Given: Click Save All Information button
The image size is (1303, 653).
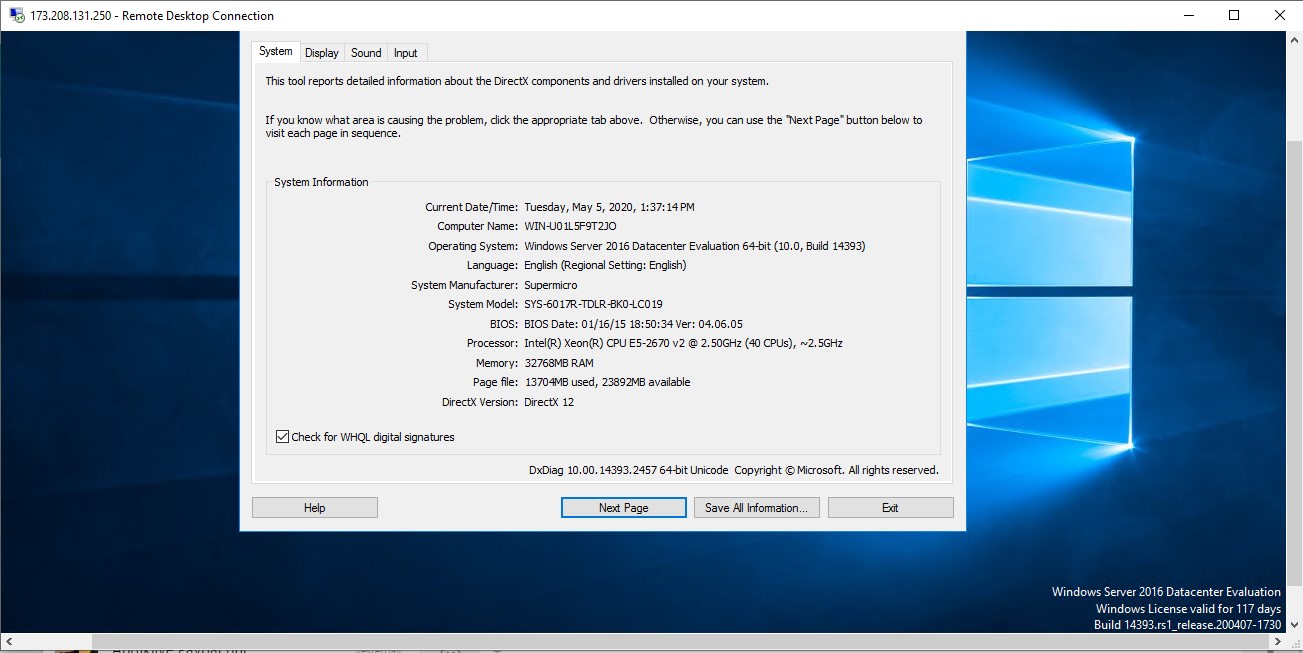Looking at the screenshot, I should pos(757,508).
